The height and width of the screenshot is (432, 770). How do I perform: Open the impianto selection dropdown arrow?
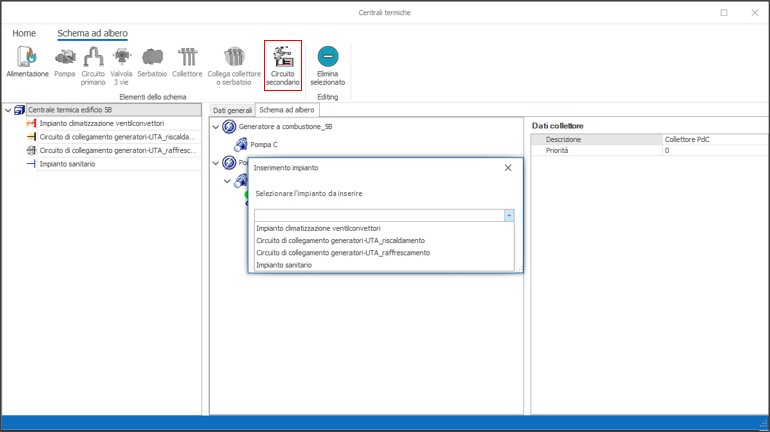(509, 215)
